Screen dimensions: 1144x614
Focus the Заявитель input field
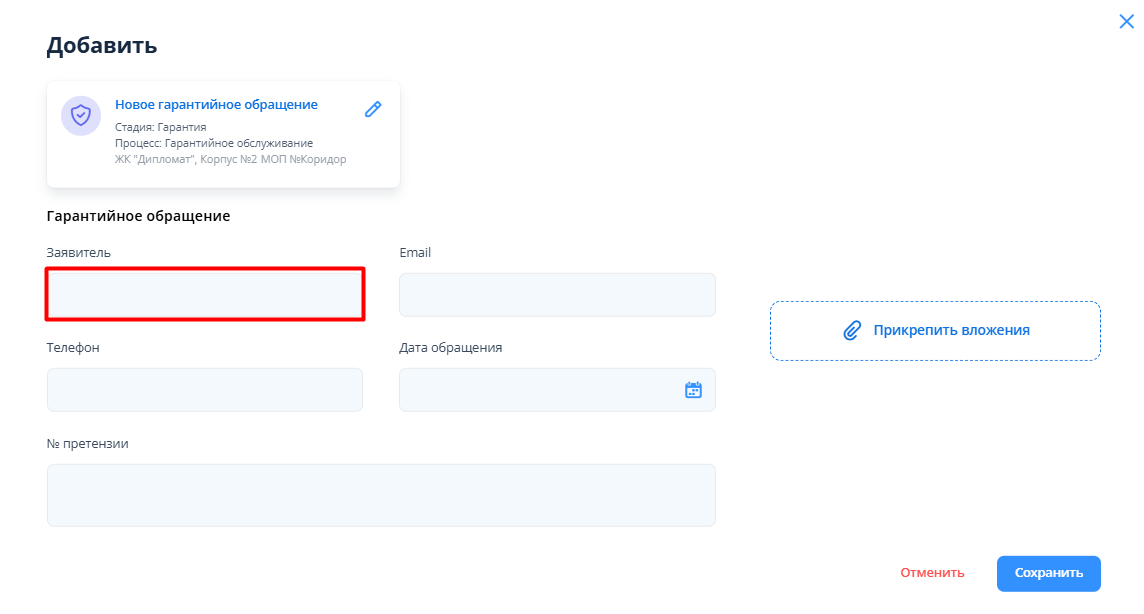pos(205,294)
